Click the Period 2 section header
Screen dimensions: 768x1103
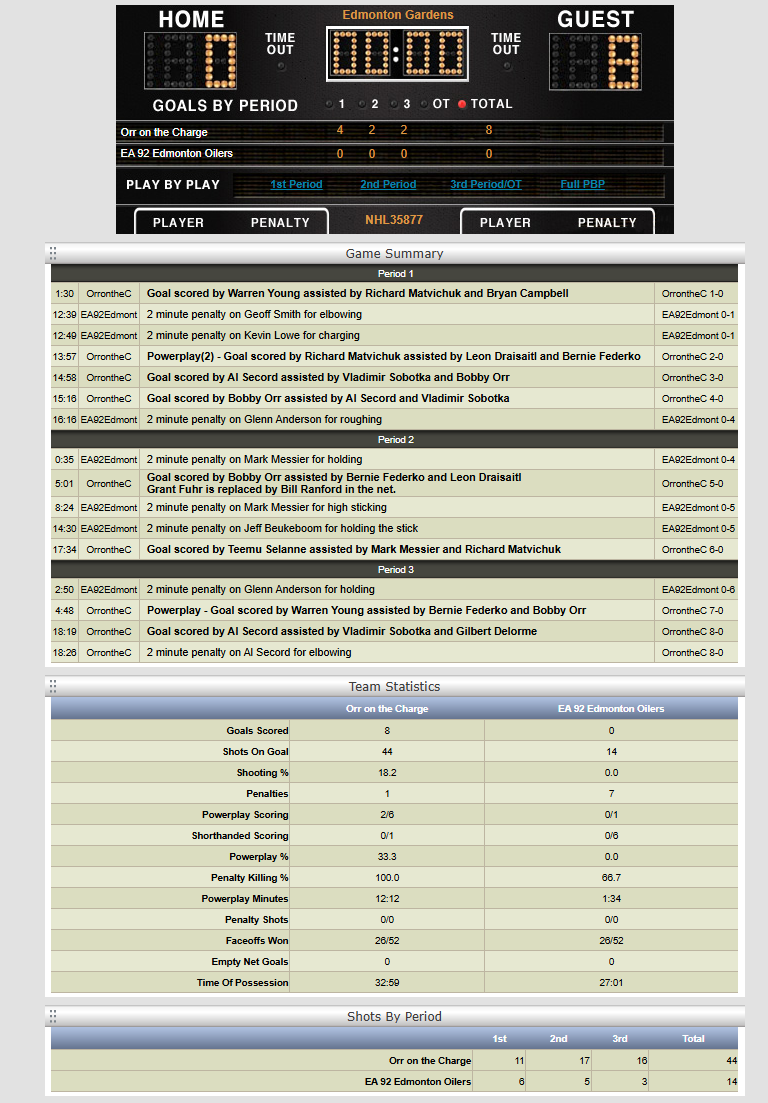point(395,440)
